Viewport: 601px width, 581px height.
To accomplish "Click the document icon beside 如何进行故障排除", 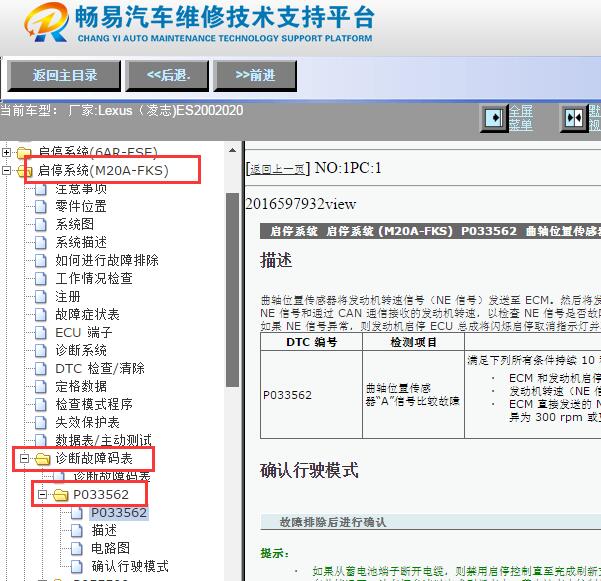I will 41,261.
